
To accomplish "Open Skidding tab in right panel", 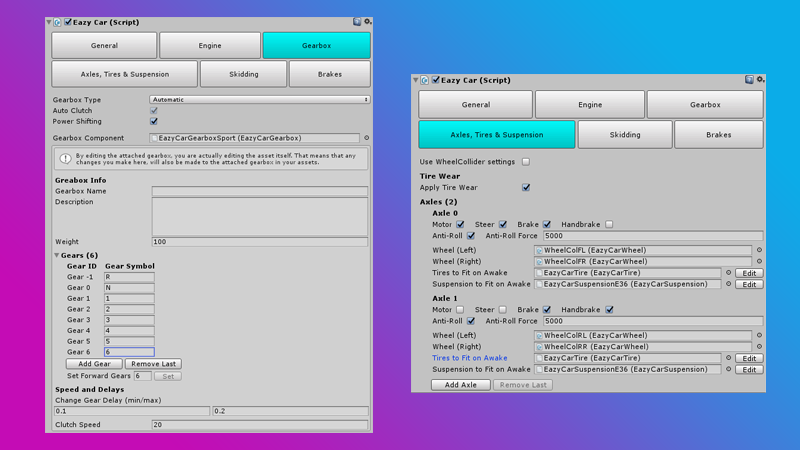I will click(x=624, y=135).
